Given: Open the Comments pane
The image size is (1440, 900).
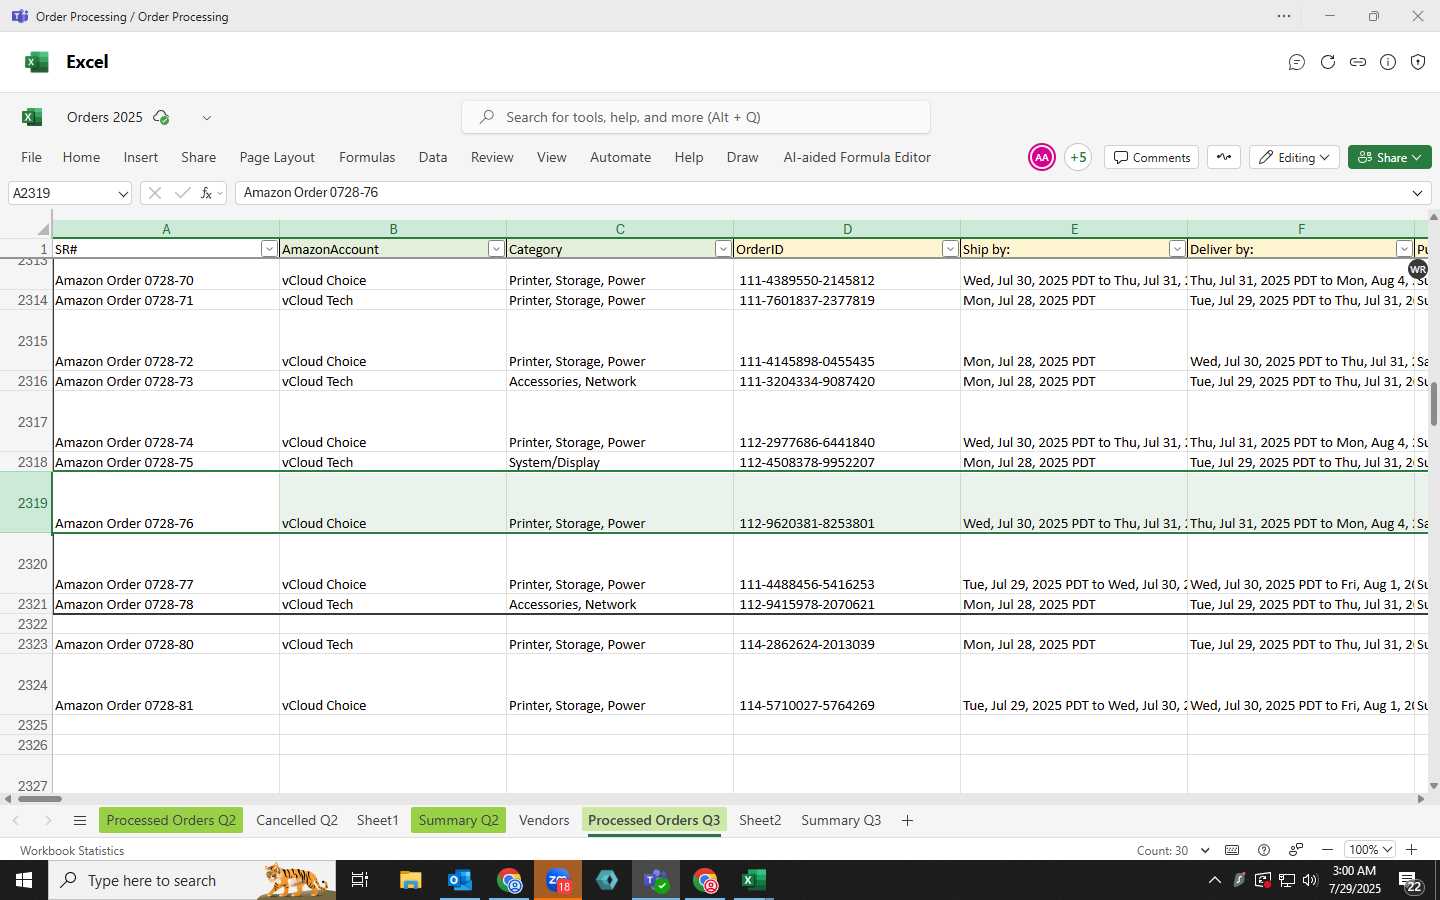Looking at the screenshot, I should pos(1152,157).
